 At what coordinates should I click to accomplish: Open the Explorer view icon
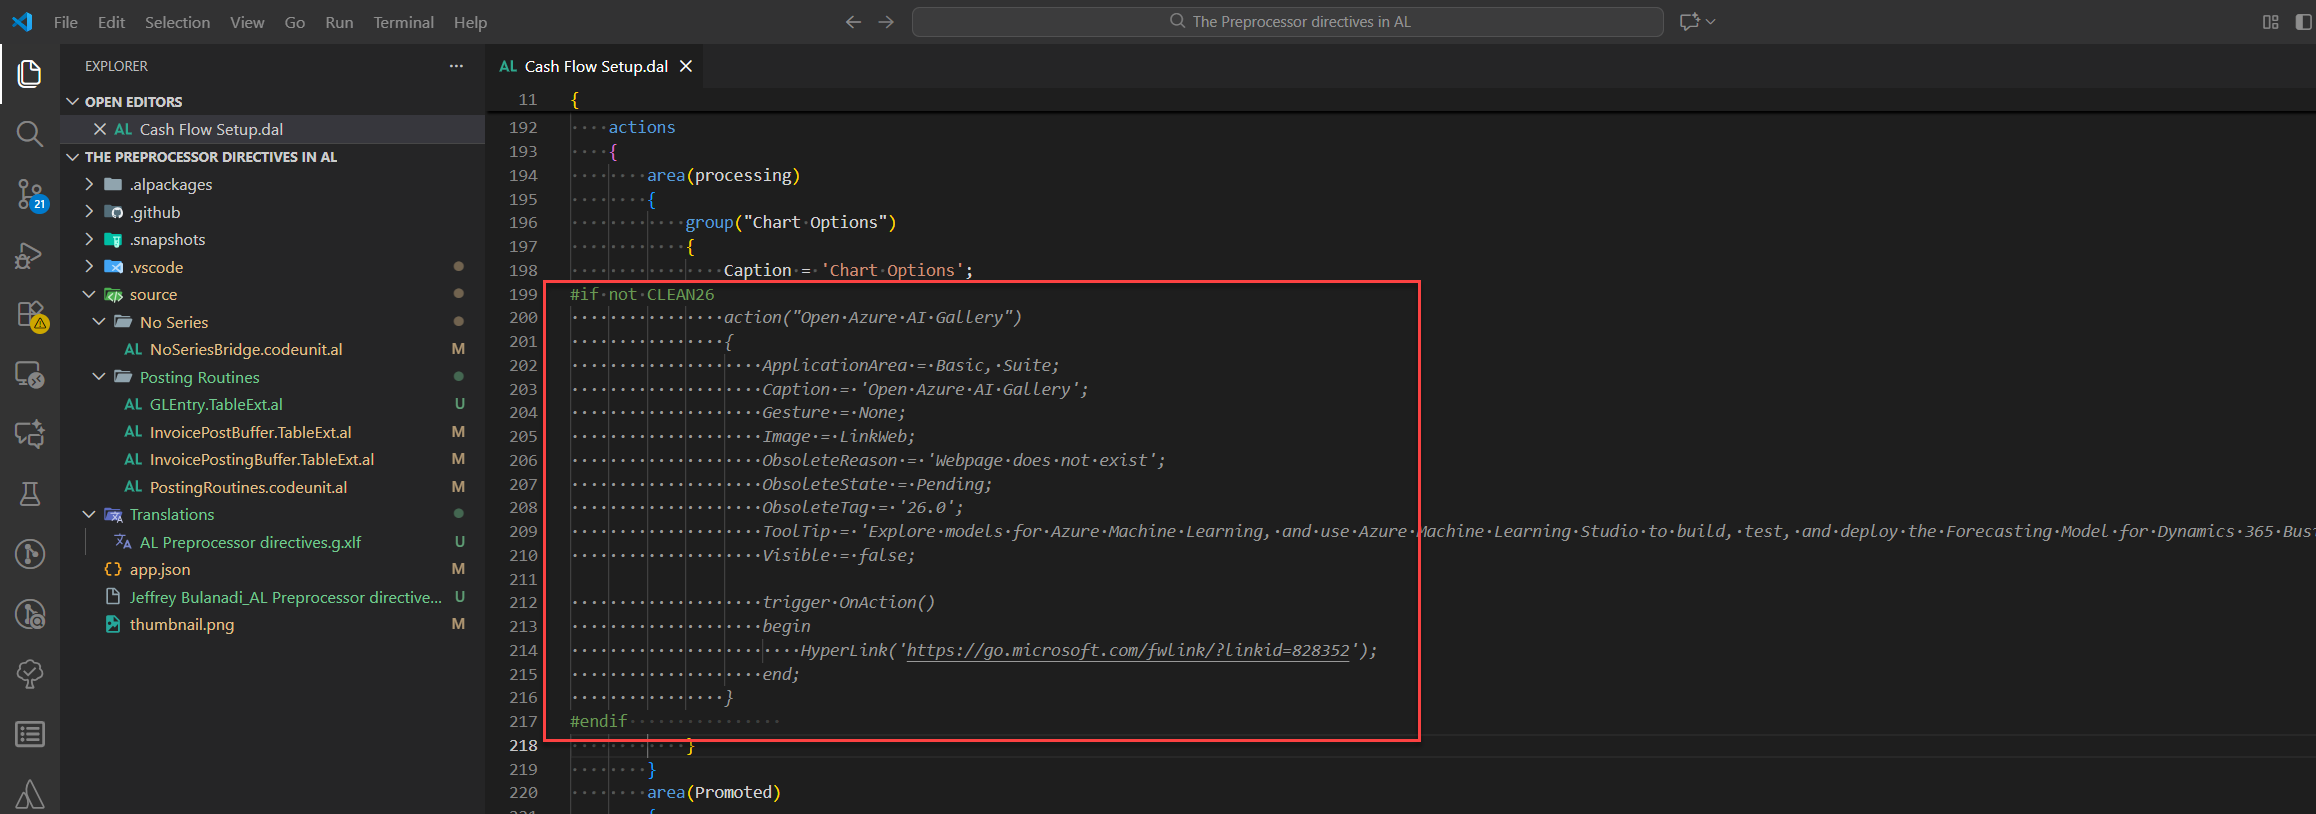tap(30, 73)
